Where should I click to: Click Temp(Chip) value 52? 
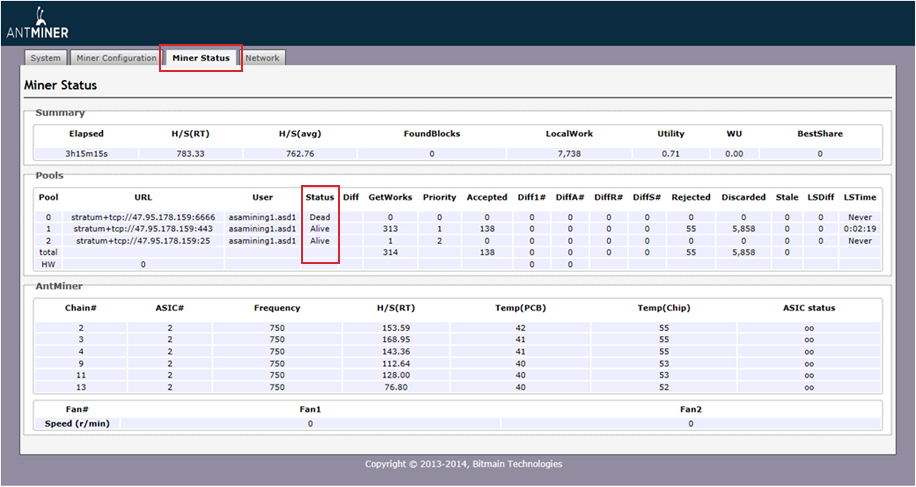(x=664, y=387)
